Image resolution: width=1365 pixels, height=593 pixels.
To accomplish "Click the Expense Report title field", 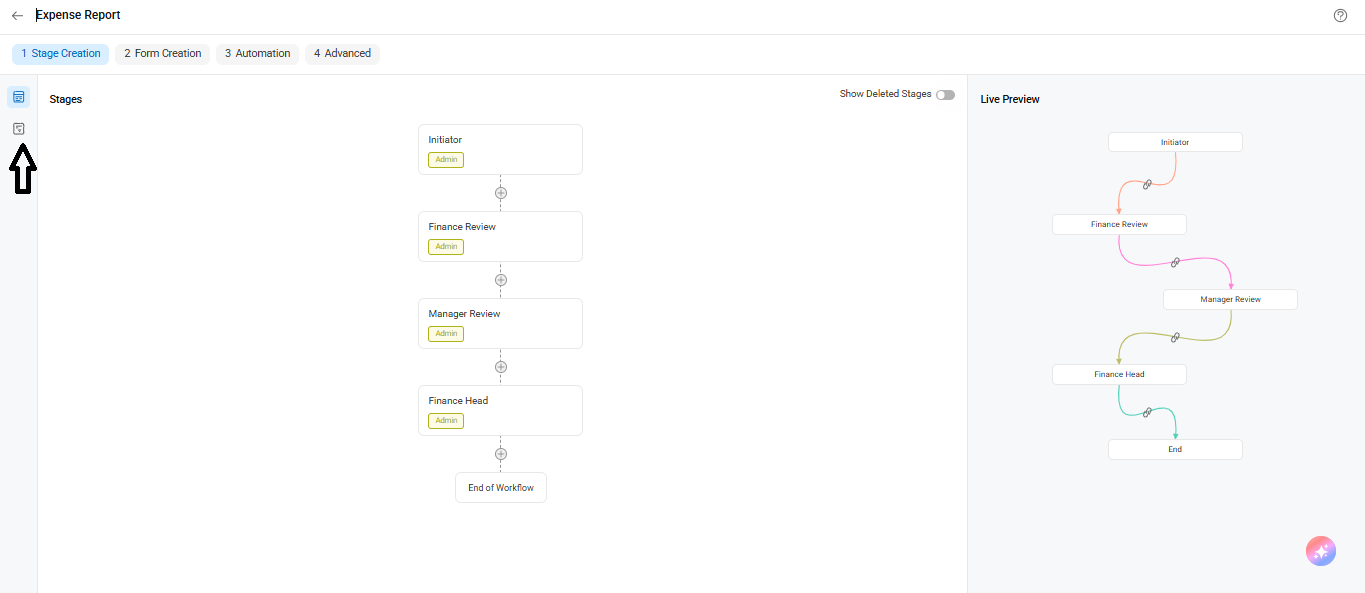I will [78, 15].
